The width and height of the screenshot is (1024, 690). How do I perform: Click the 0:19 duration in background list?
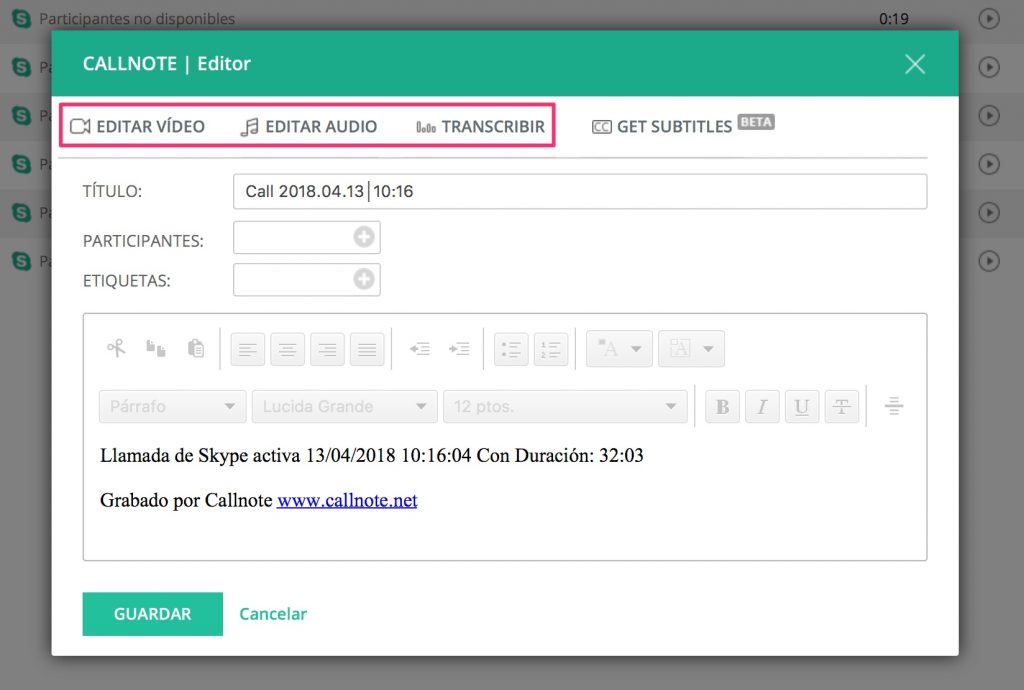coord(893,19)
